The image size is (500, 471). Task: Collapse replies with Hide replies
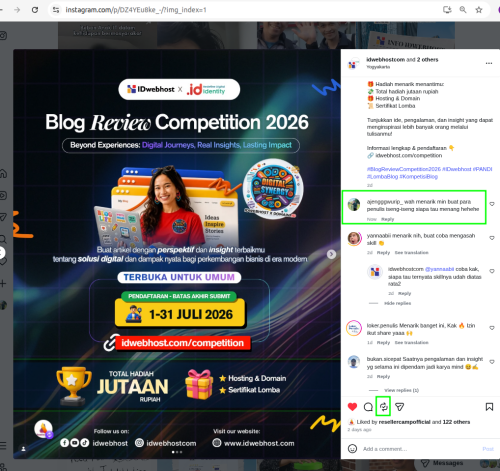click(397, 303)
